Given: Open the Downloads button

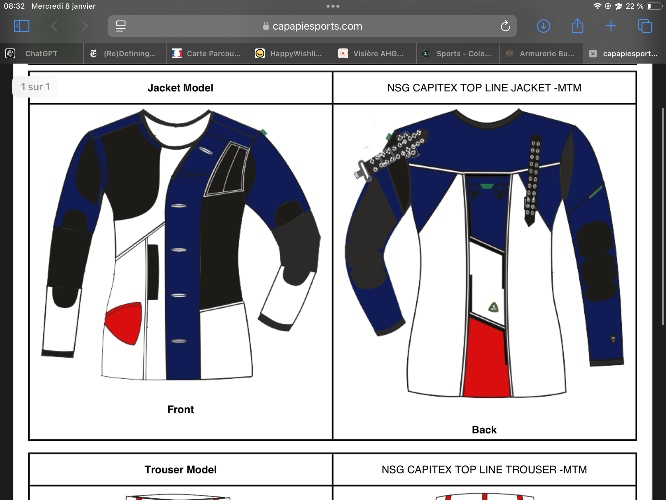Looking at the screenshot, I should [543, 26].
